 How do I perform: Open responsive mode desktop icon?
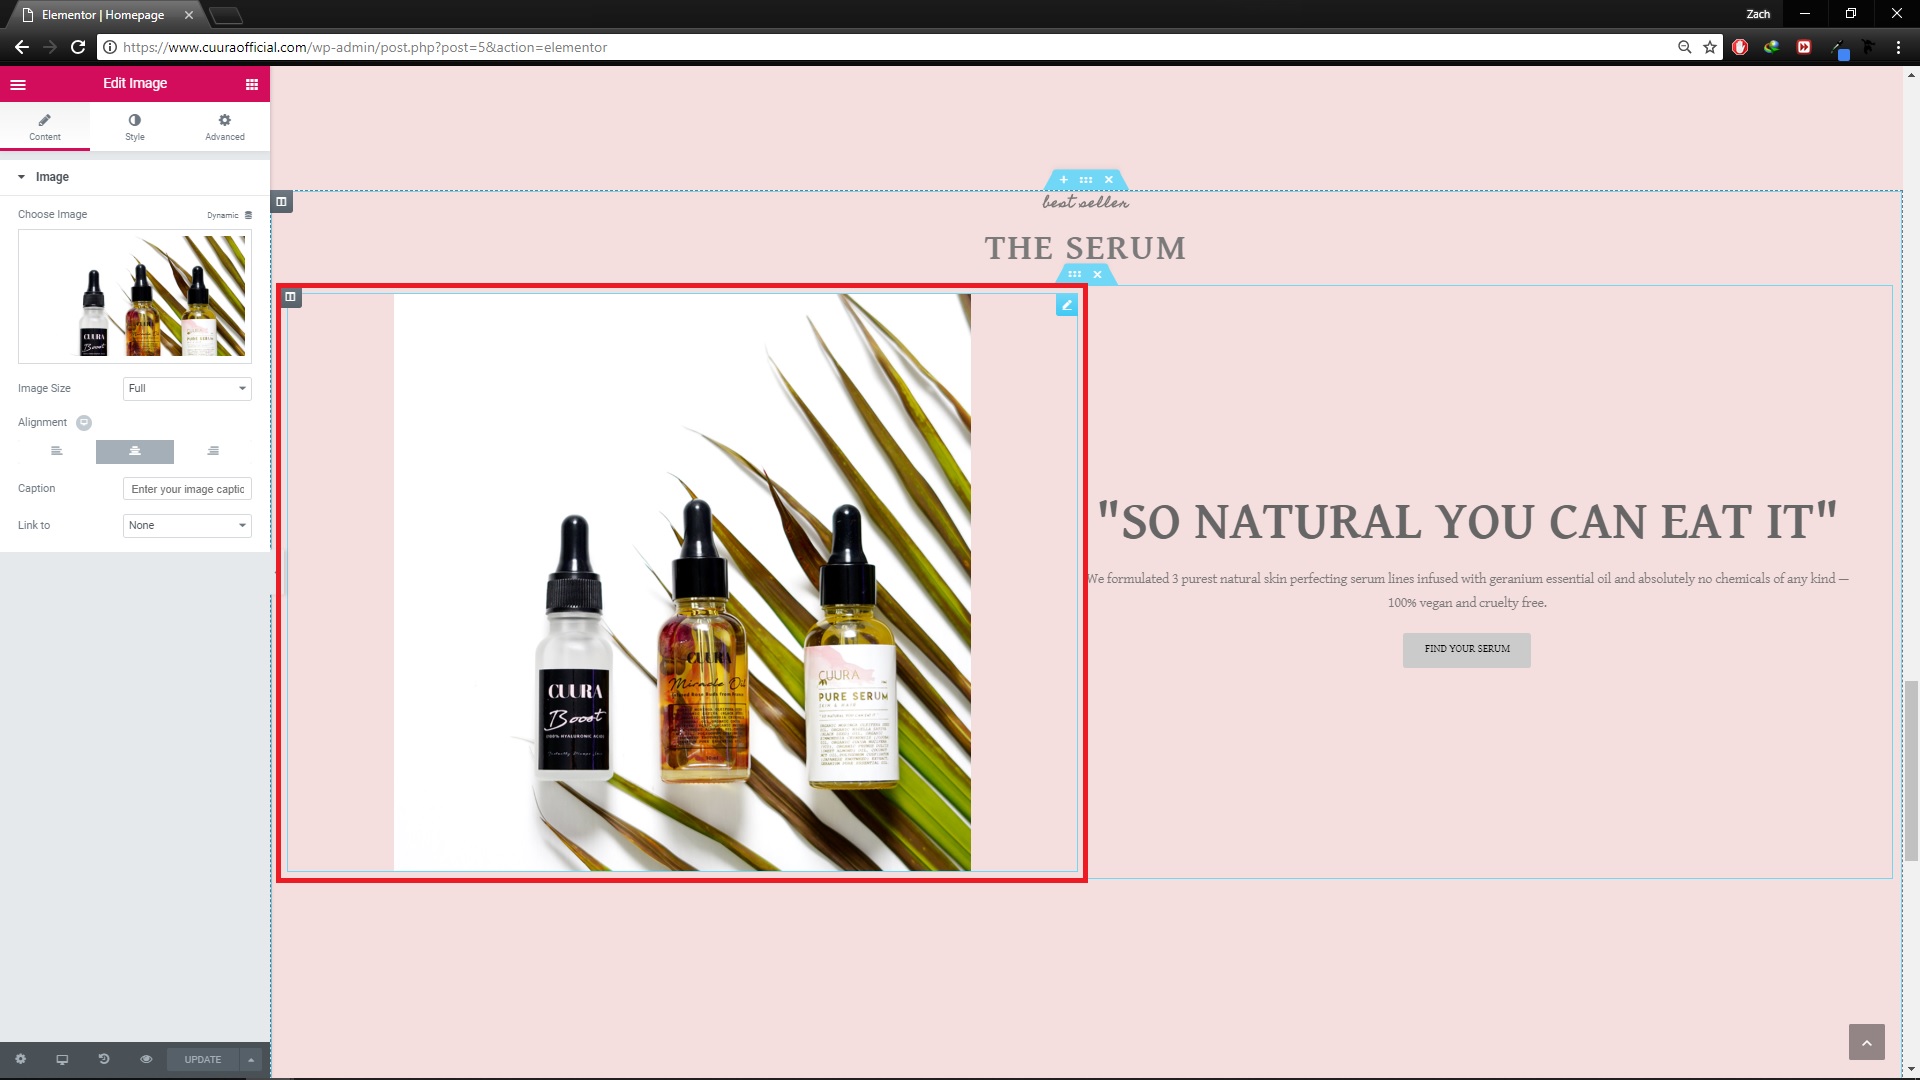pos(62,1060)
